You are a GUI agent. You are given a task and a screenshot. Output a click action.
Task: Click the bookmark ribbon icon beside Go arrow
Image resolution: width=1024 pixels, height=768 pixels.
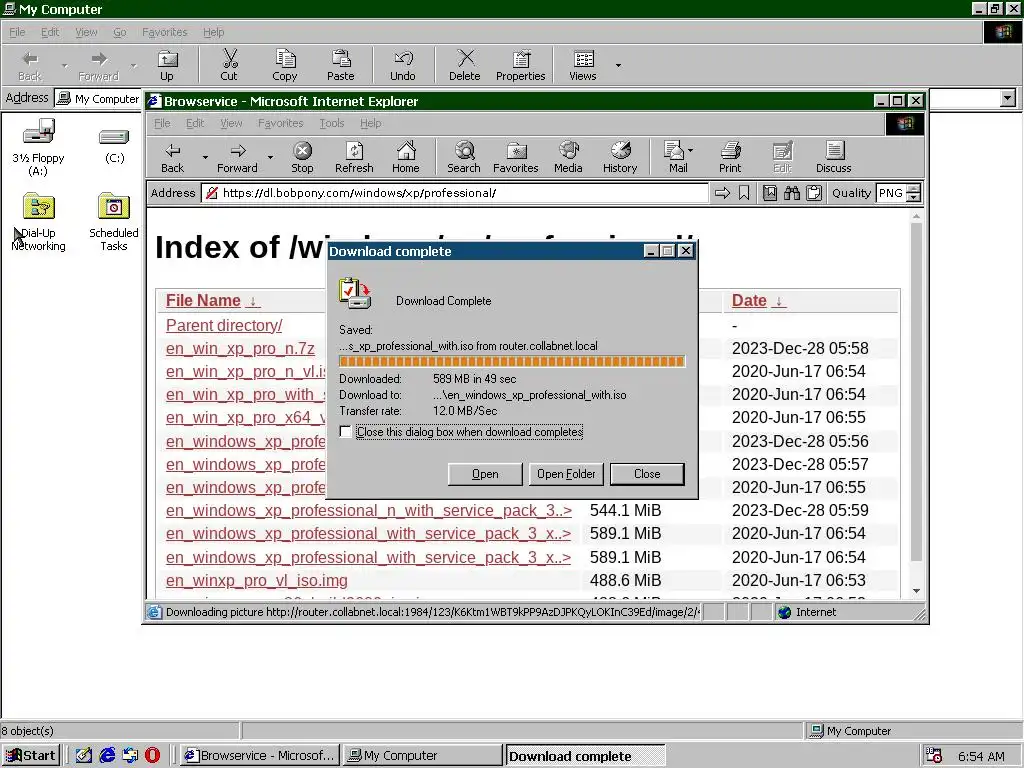[x=744, y=193]
